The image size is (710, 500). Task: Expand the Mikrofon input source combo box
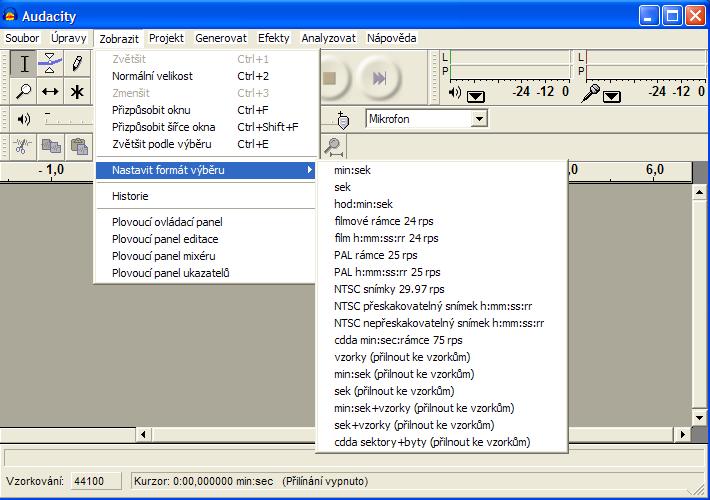pyautogui.click(x=479, y=119)
